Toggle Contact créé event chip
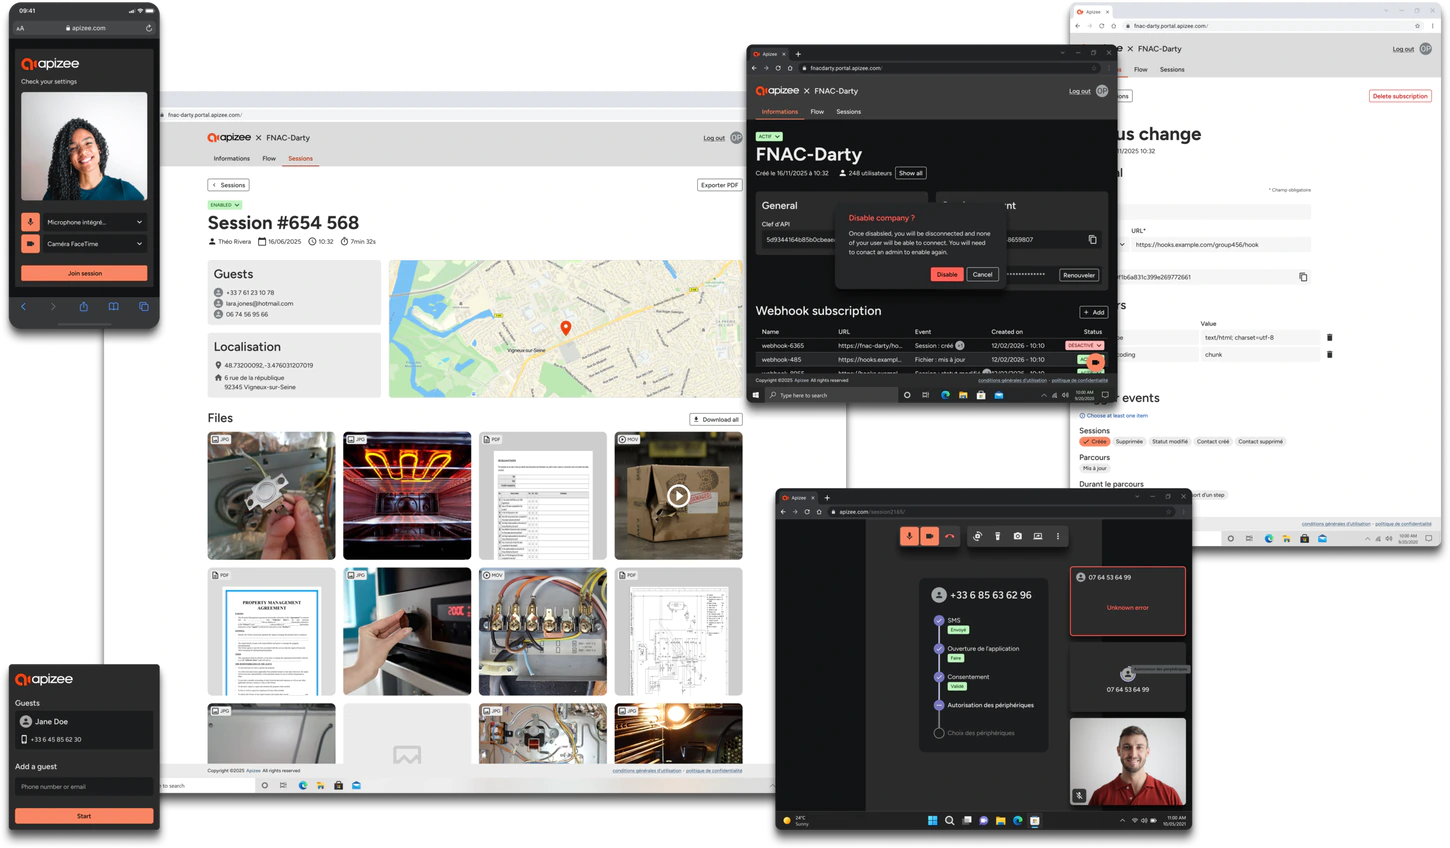Viewport: 1450px width, 848px height. click(x=1213, y=442)
